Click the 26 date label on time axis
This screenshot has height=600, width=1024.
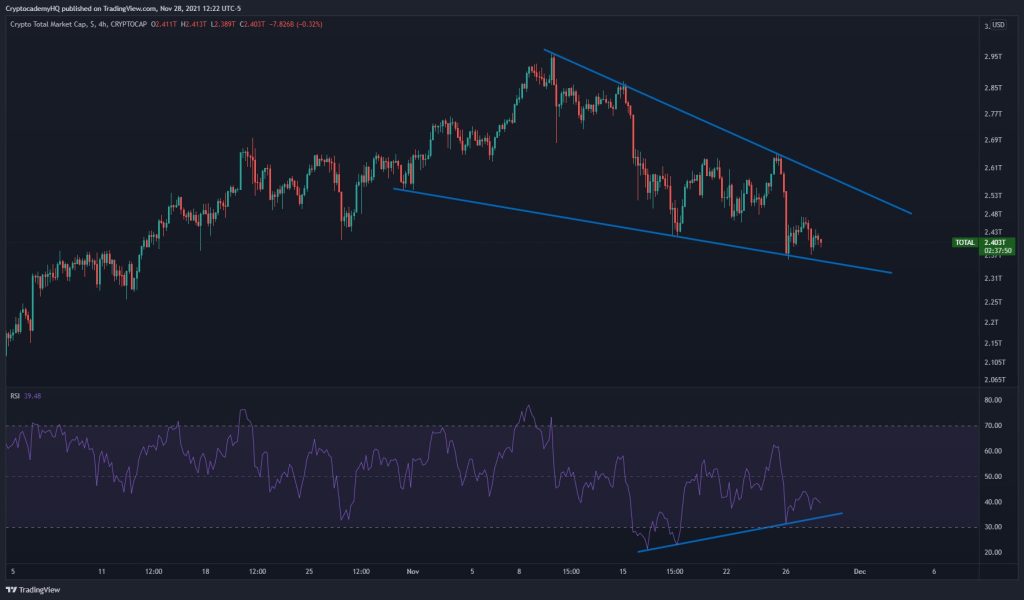pos(787,572)
